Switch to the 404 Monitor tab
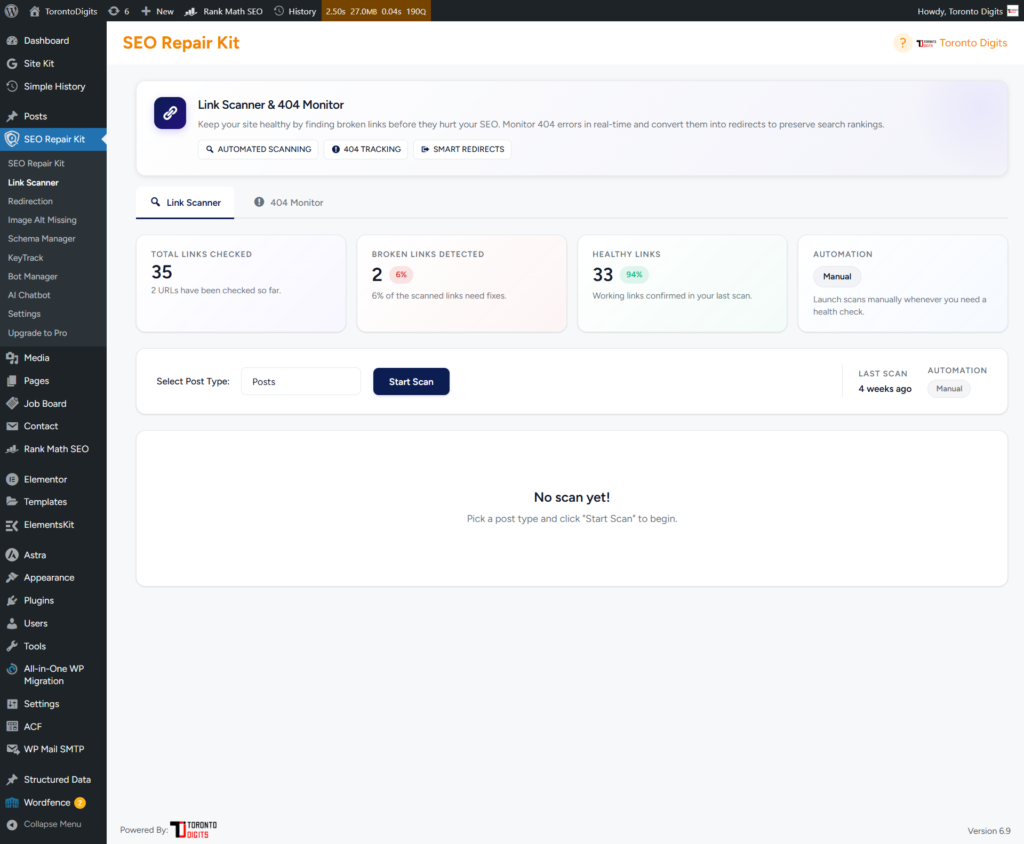The height and width of the screenshot is (844, 1024). (x=288, y=202)
